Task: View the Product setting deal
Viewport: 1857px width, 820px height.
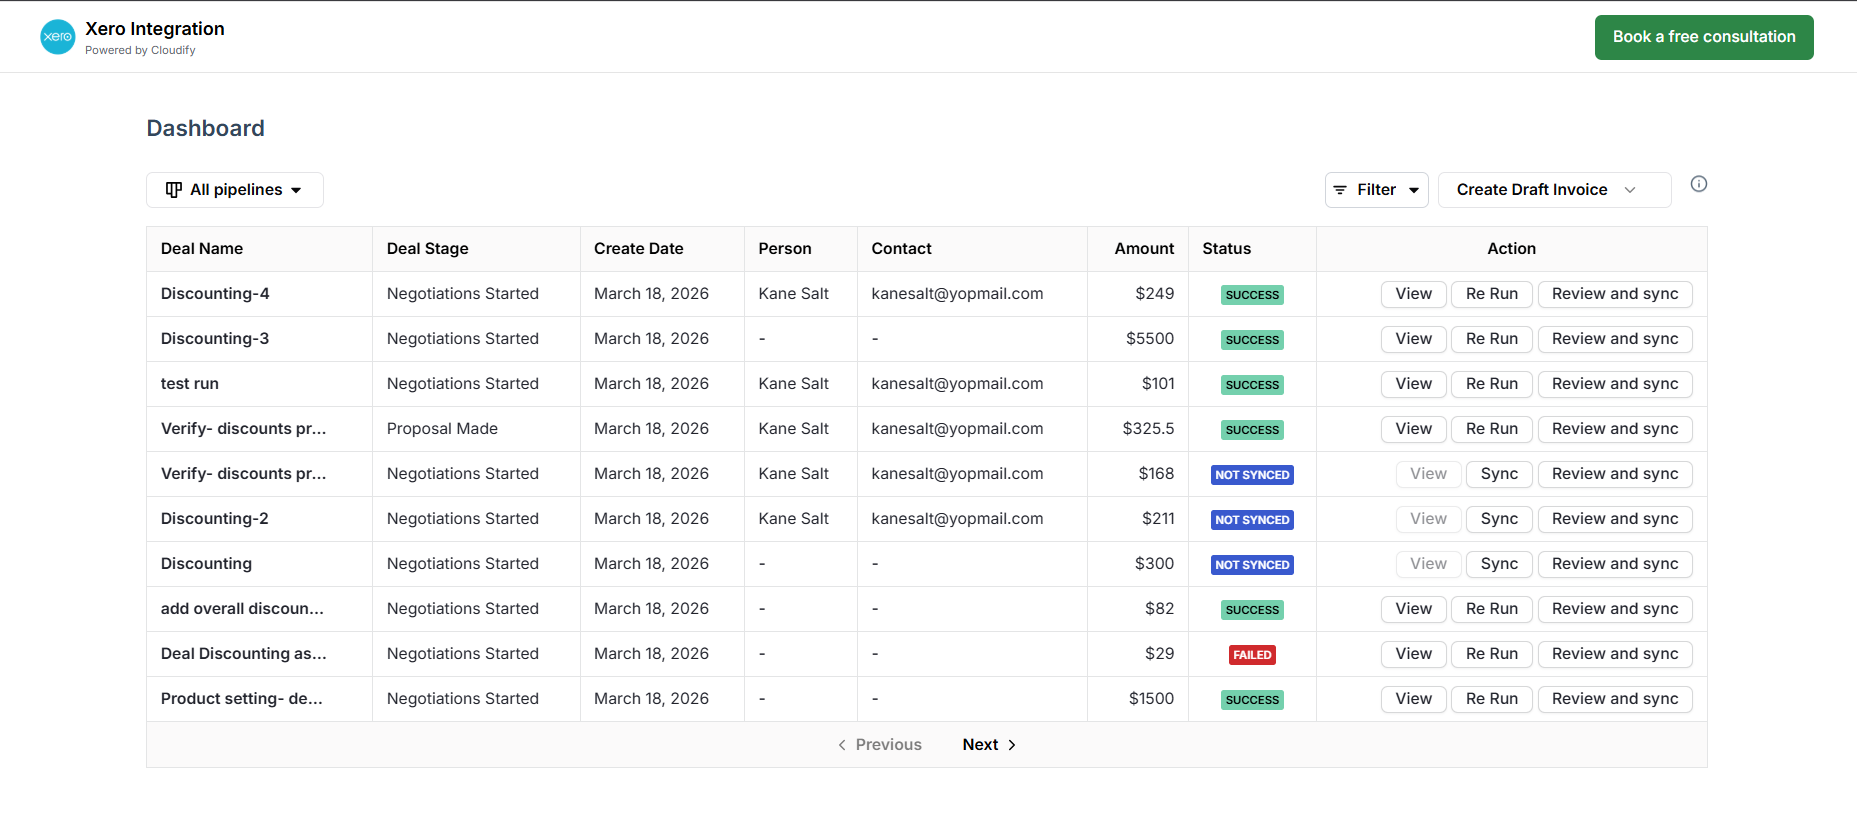Action: coord(1414,699)
